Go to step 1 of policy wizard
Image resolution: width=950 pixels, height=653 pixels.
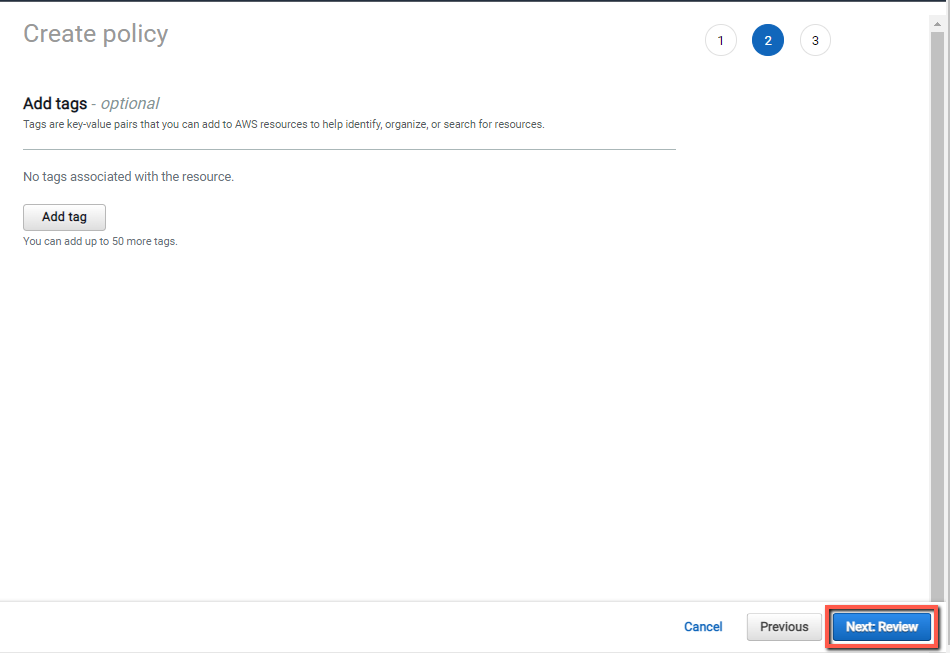pos(720,41)
